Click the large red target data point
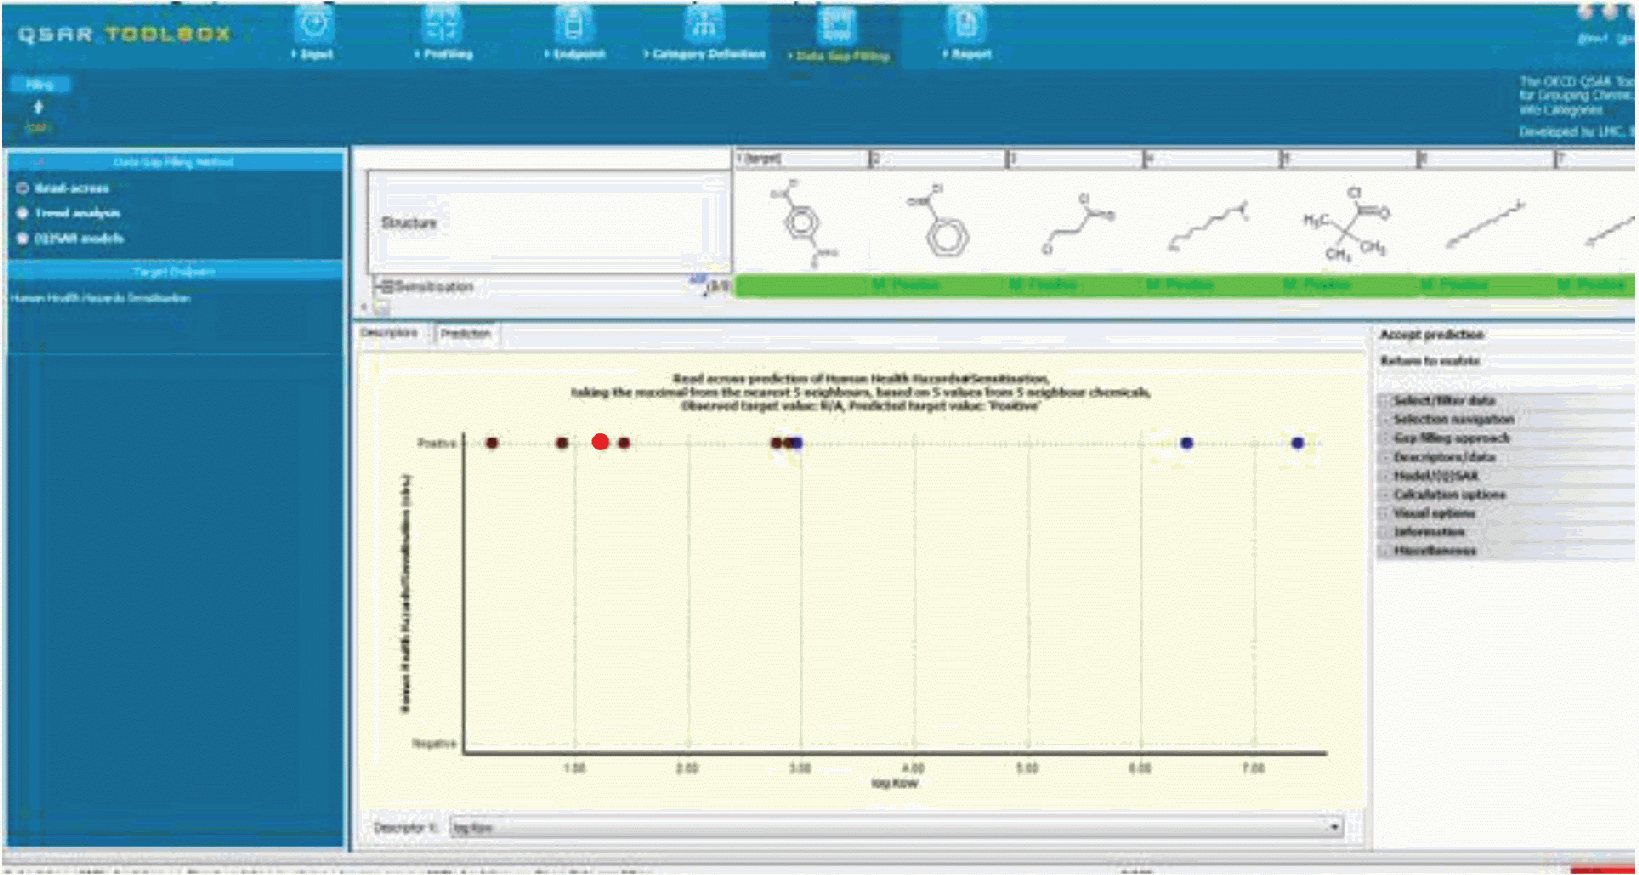The height and width of the screenshot is (875, 1639). pos(600,442)
